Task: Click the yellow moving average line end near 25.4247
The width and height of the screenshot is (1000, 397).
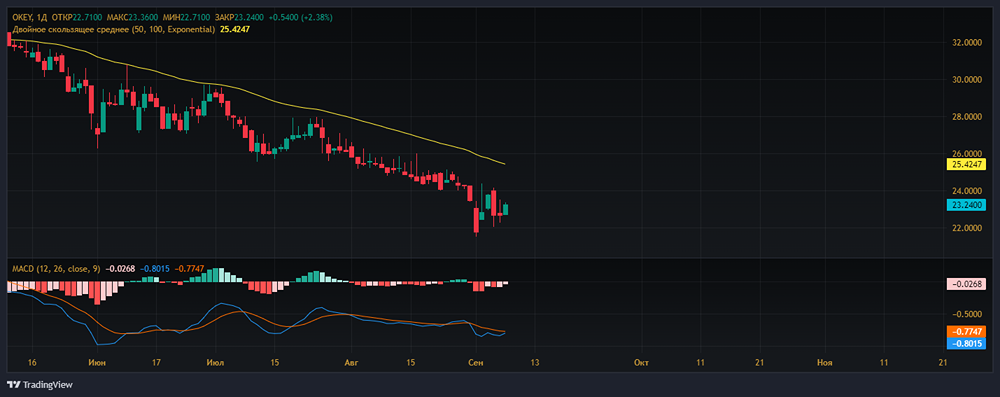Action: point(504,163)
